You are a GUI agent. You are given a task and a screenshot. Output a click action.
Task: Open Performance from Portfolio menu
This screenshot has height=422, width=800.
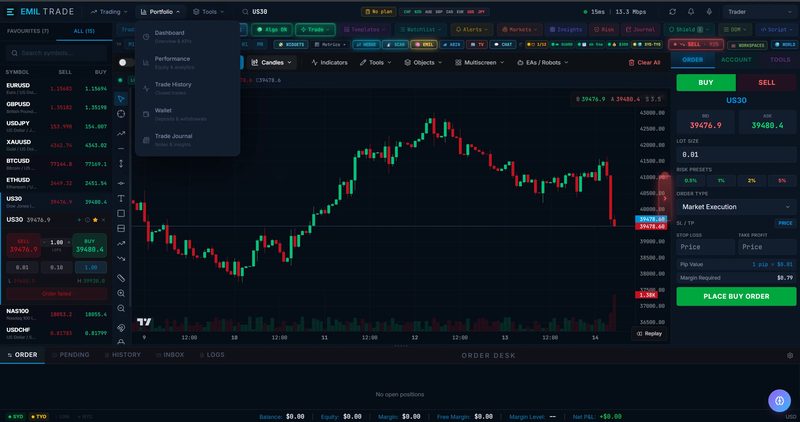pyautogui.click(x=187, y=62)
